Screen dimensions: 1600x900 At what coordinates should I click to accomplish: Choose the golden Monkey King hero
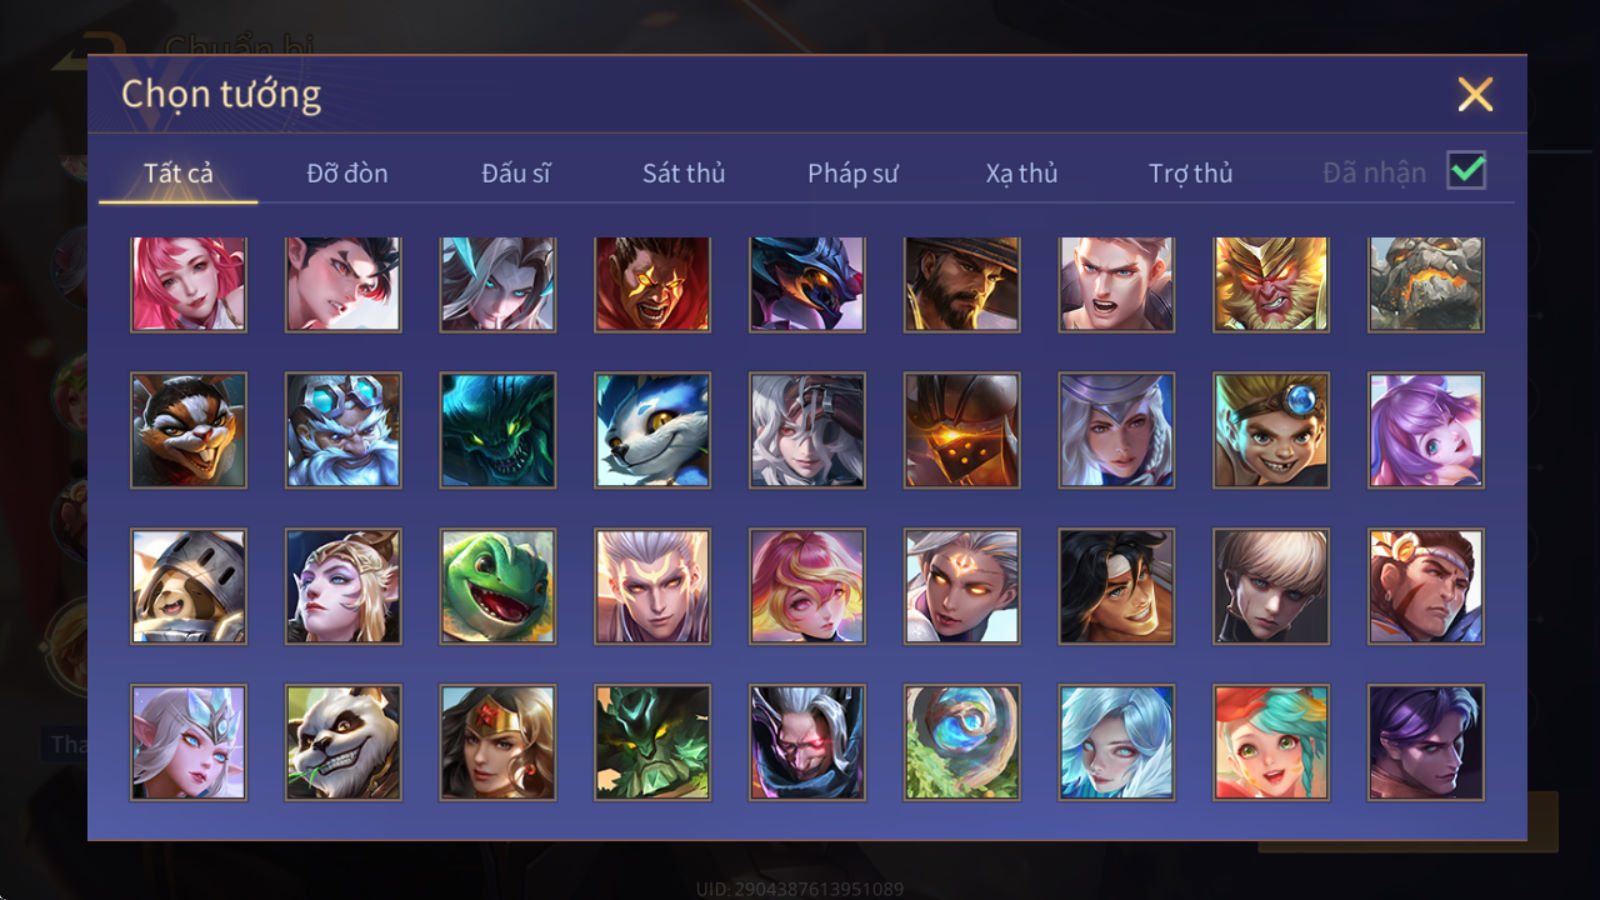tap(1271, 284)
